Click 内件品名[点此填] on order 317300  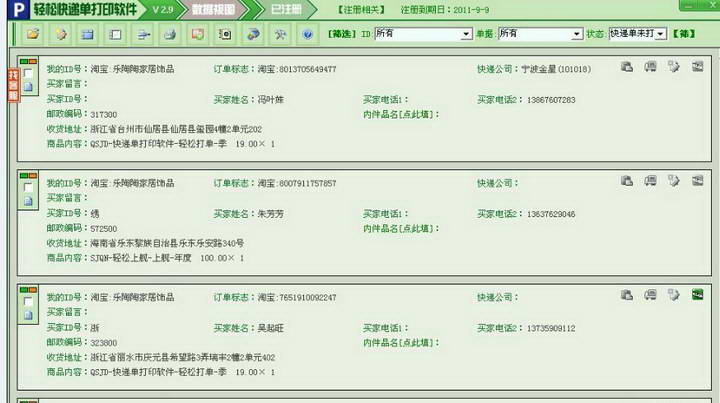tap(401, 114)
